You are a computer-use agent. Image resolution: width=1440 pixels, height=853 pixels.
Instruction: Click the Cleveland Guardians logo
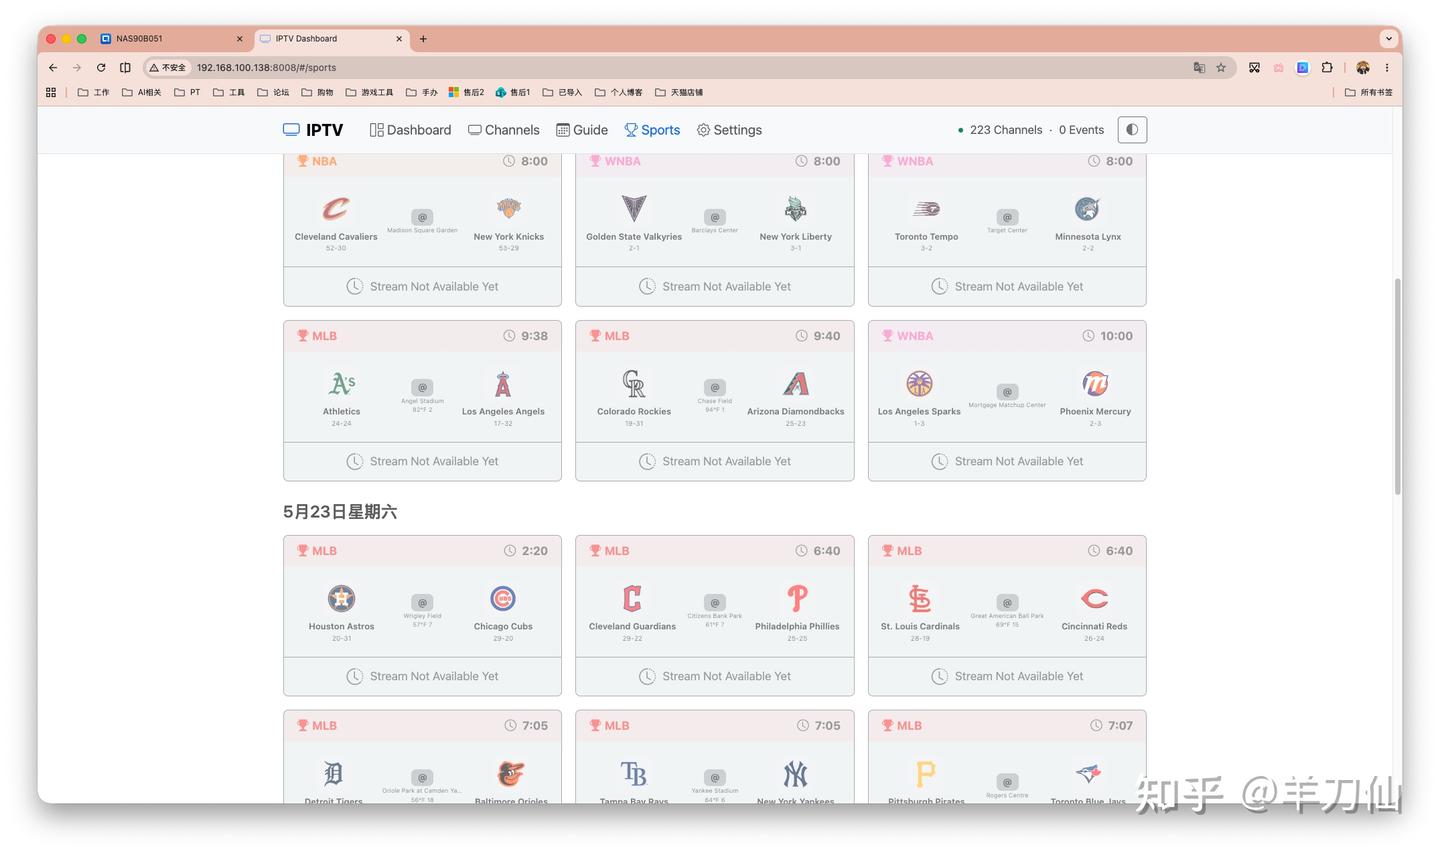(x=633, y=598)
